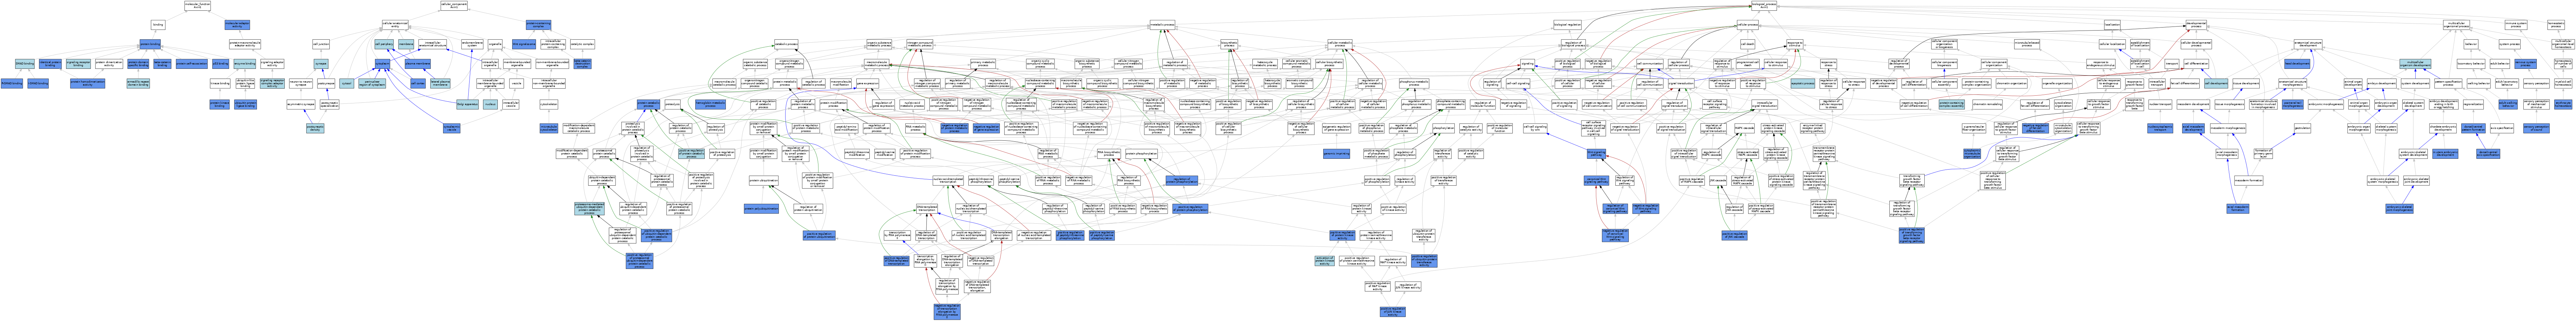Click the "protein dimerization activity" node
This screenshot has width=2576, height=321.
(x=109, y=64)
